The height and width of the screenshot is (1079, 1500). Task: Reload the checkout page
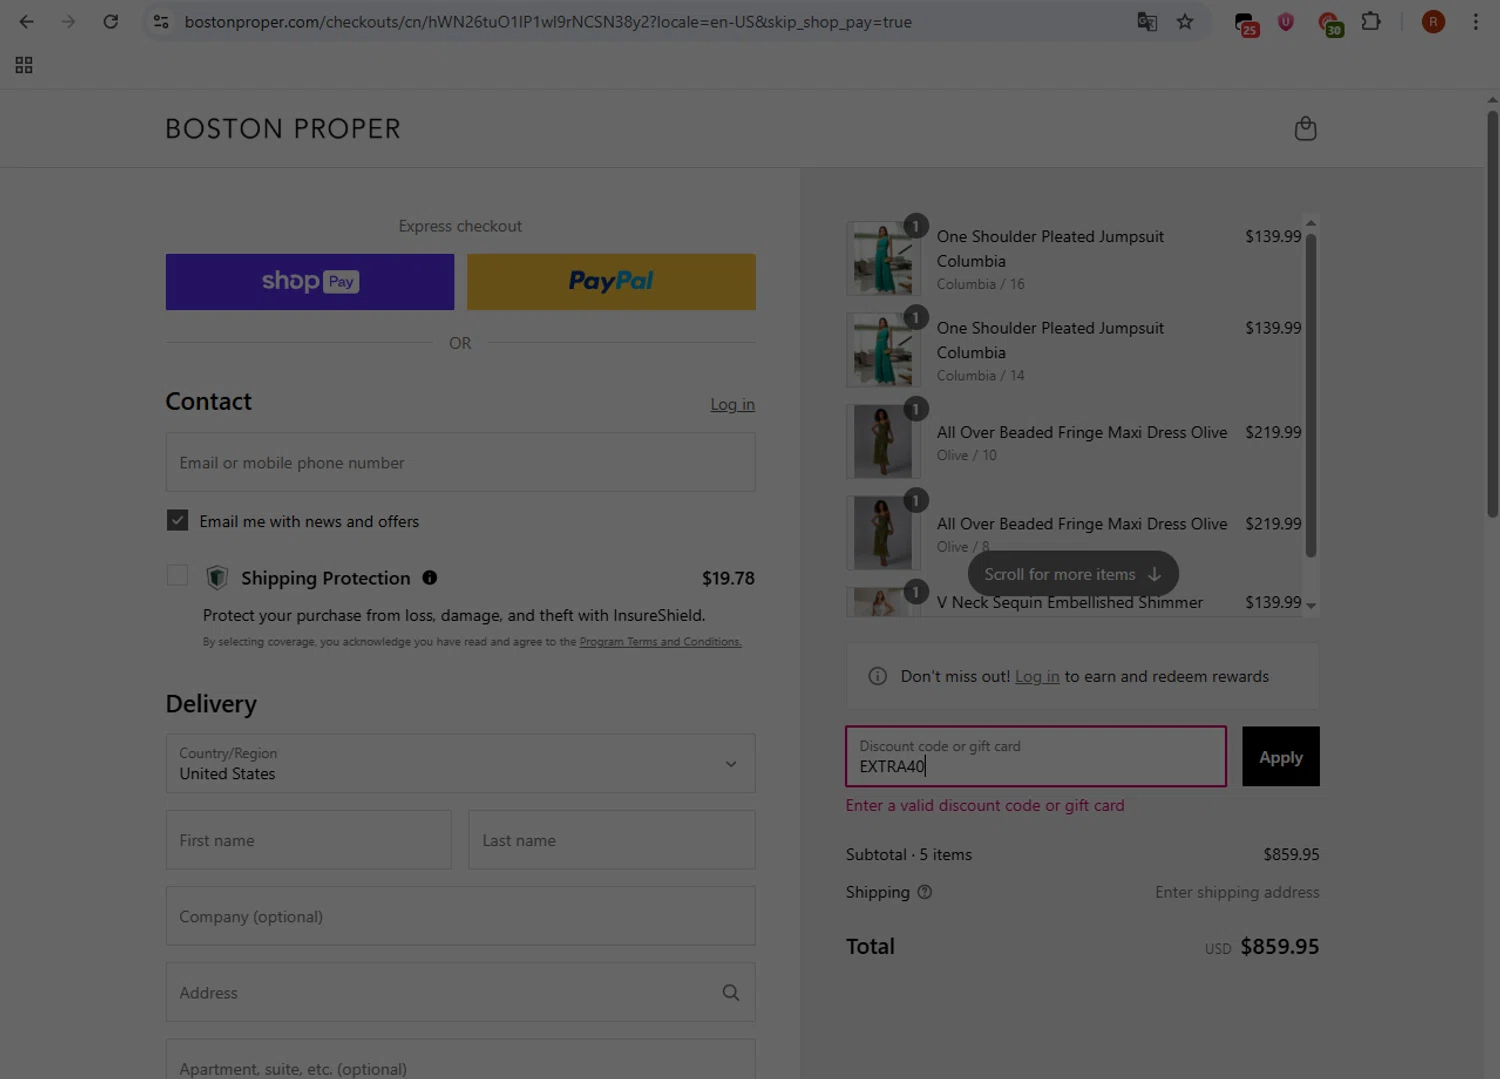(111, 21)
